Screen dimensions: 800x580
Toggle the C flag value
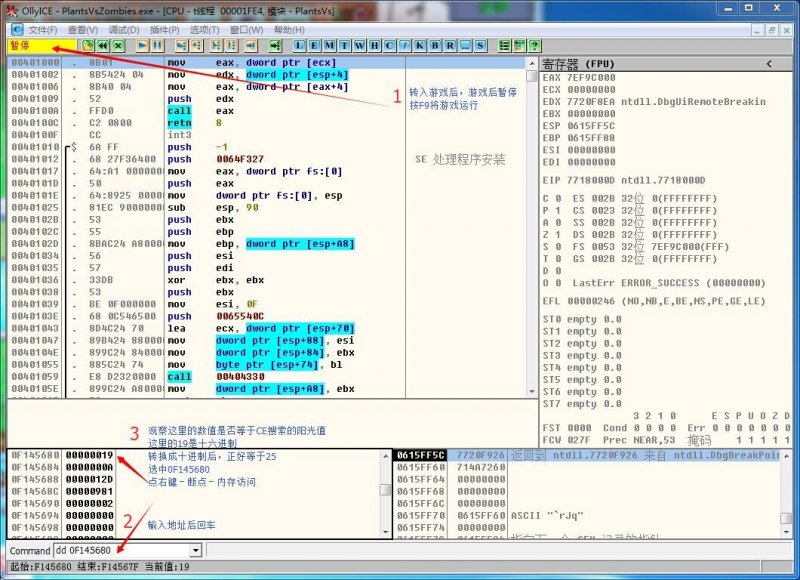tap(558, 198)
